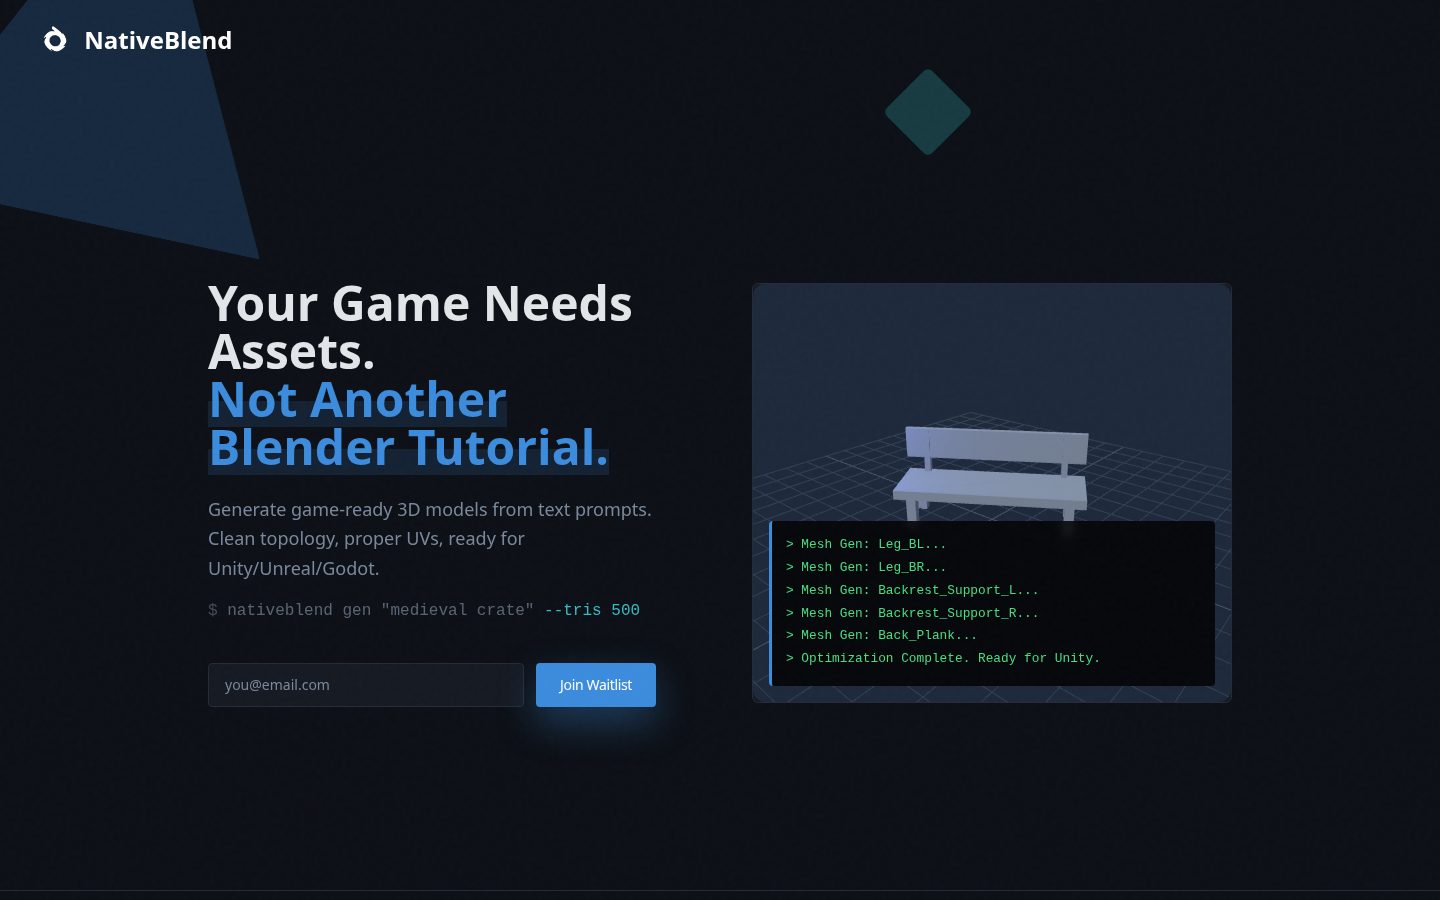Click the "Generate game-ready 3D models" description paragraph
The image size is (1440, 900).
tap(430, 539)
